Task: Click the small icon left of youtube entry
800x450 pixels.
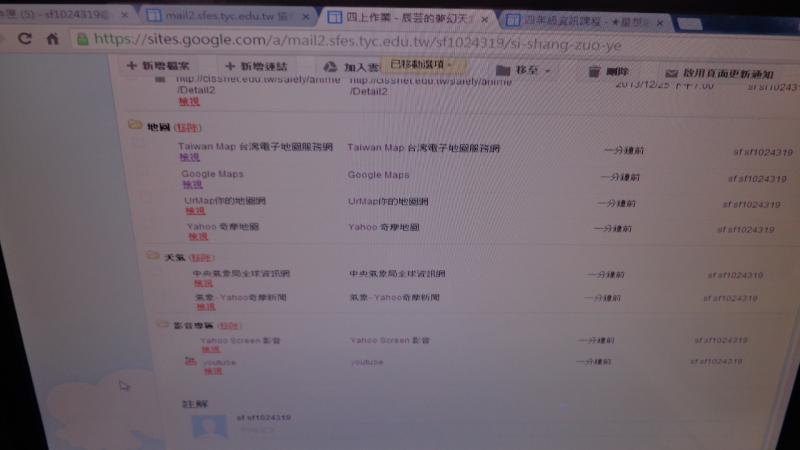Action: [x=190, y=361]
